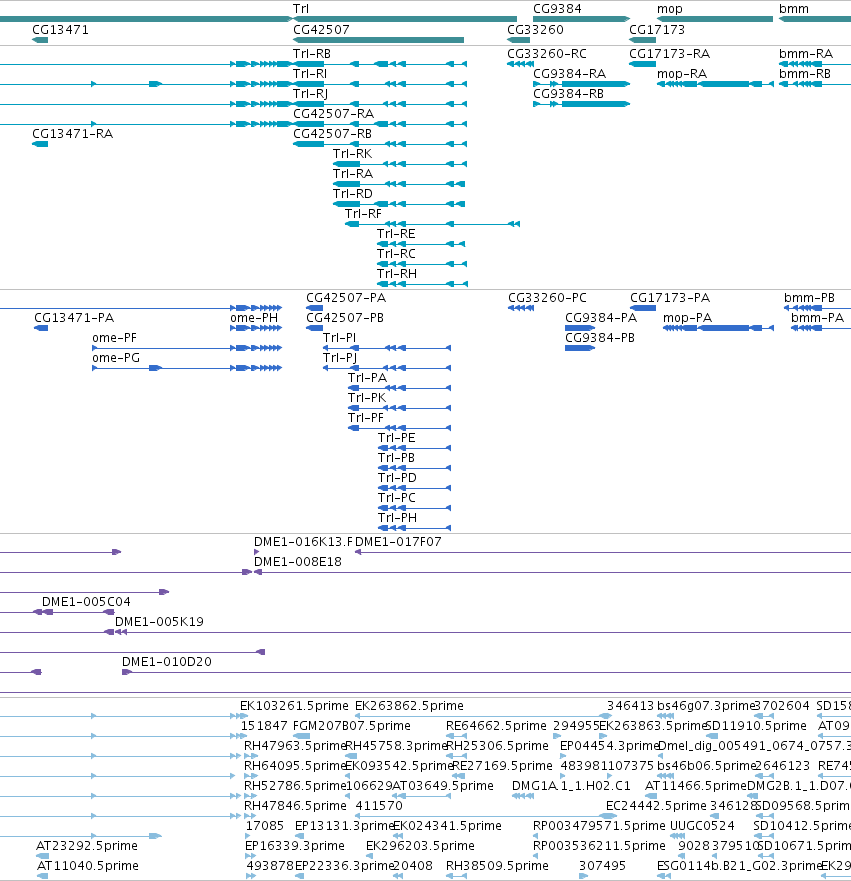Select protein label CG33260-PC
Screen dimensions: 851x881
548,298
